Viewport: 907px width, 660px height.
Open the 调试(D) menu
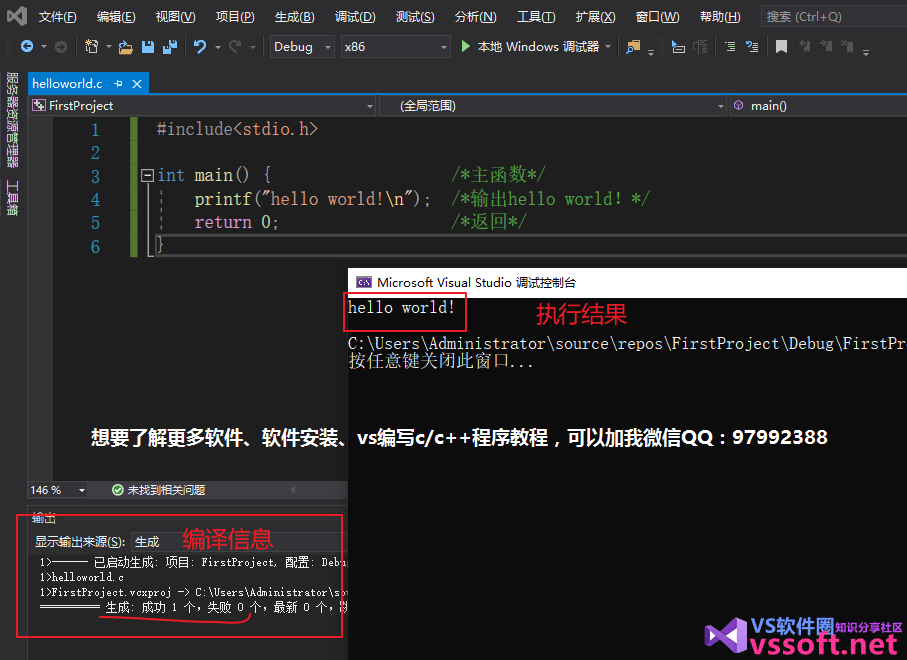pos(355,17)
